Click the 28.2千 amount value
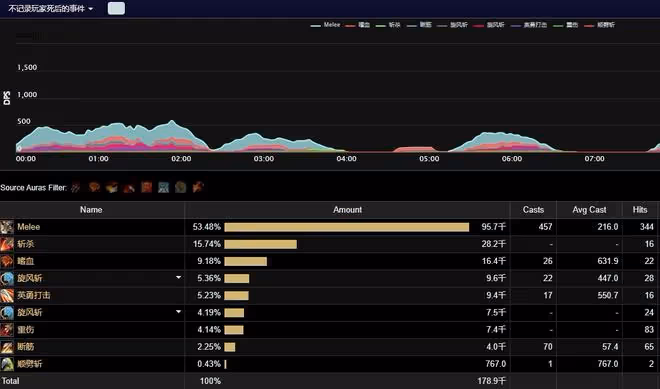660x389 pixels. point(493,244)
